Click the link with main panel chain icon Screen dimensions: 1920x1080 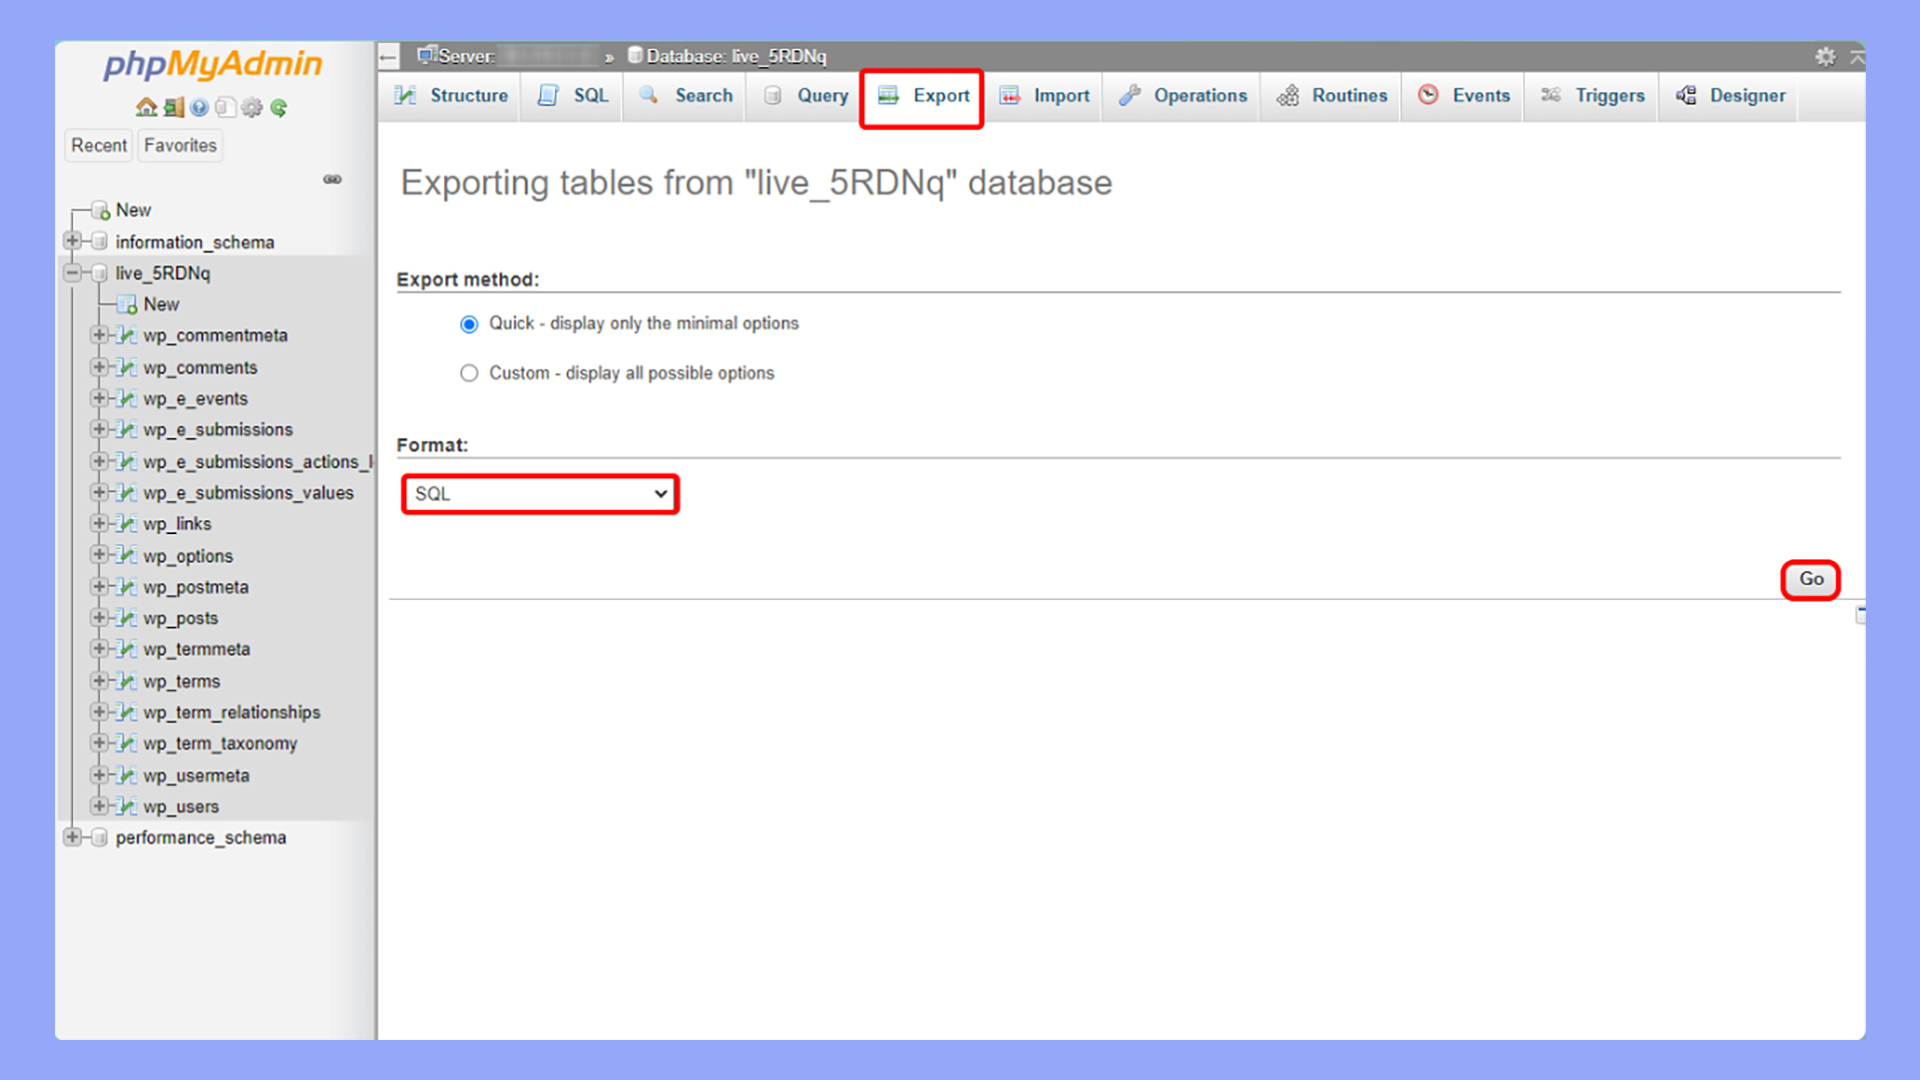(x=332, y=180)
